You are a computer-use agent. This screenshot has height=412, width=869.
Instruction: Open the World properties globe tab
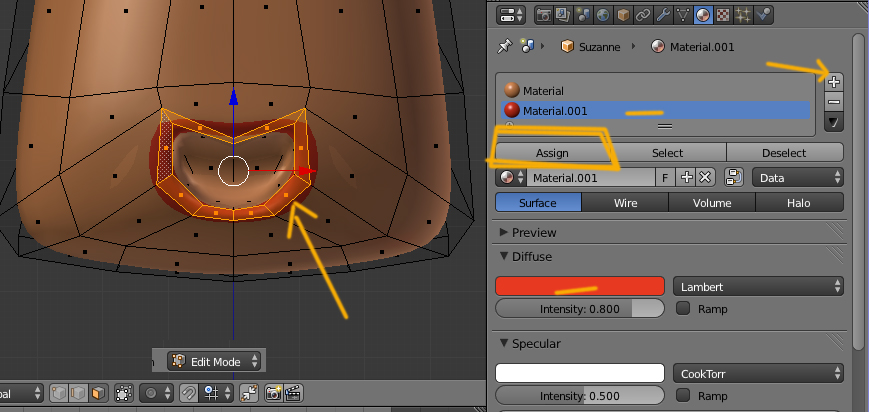603,14
